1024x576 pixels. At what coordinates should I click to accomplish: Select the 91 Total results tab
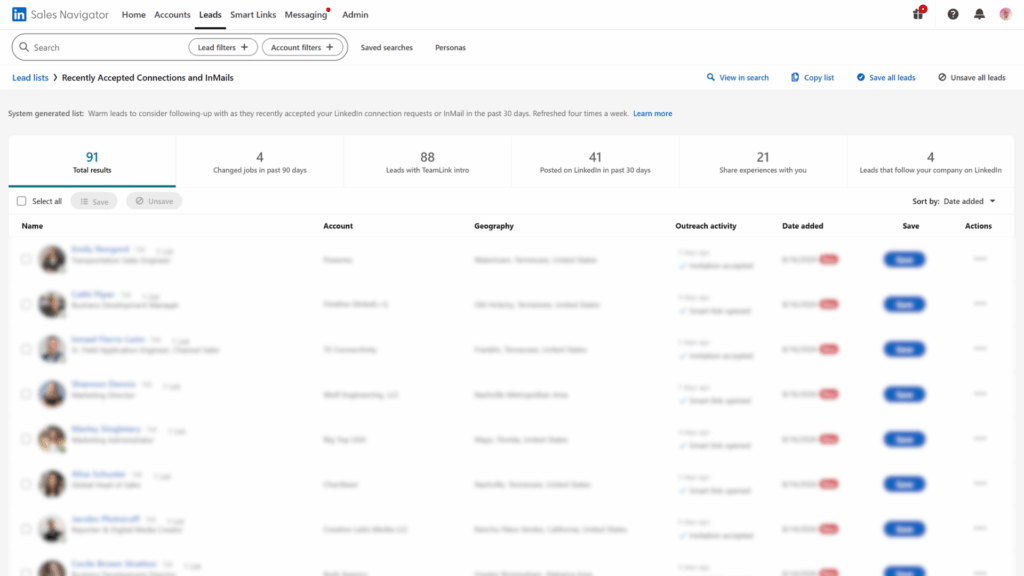(92, 161)
